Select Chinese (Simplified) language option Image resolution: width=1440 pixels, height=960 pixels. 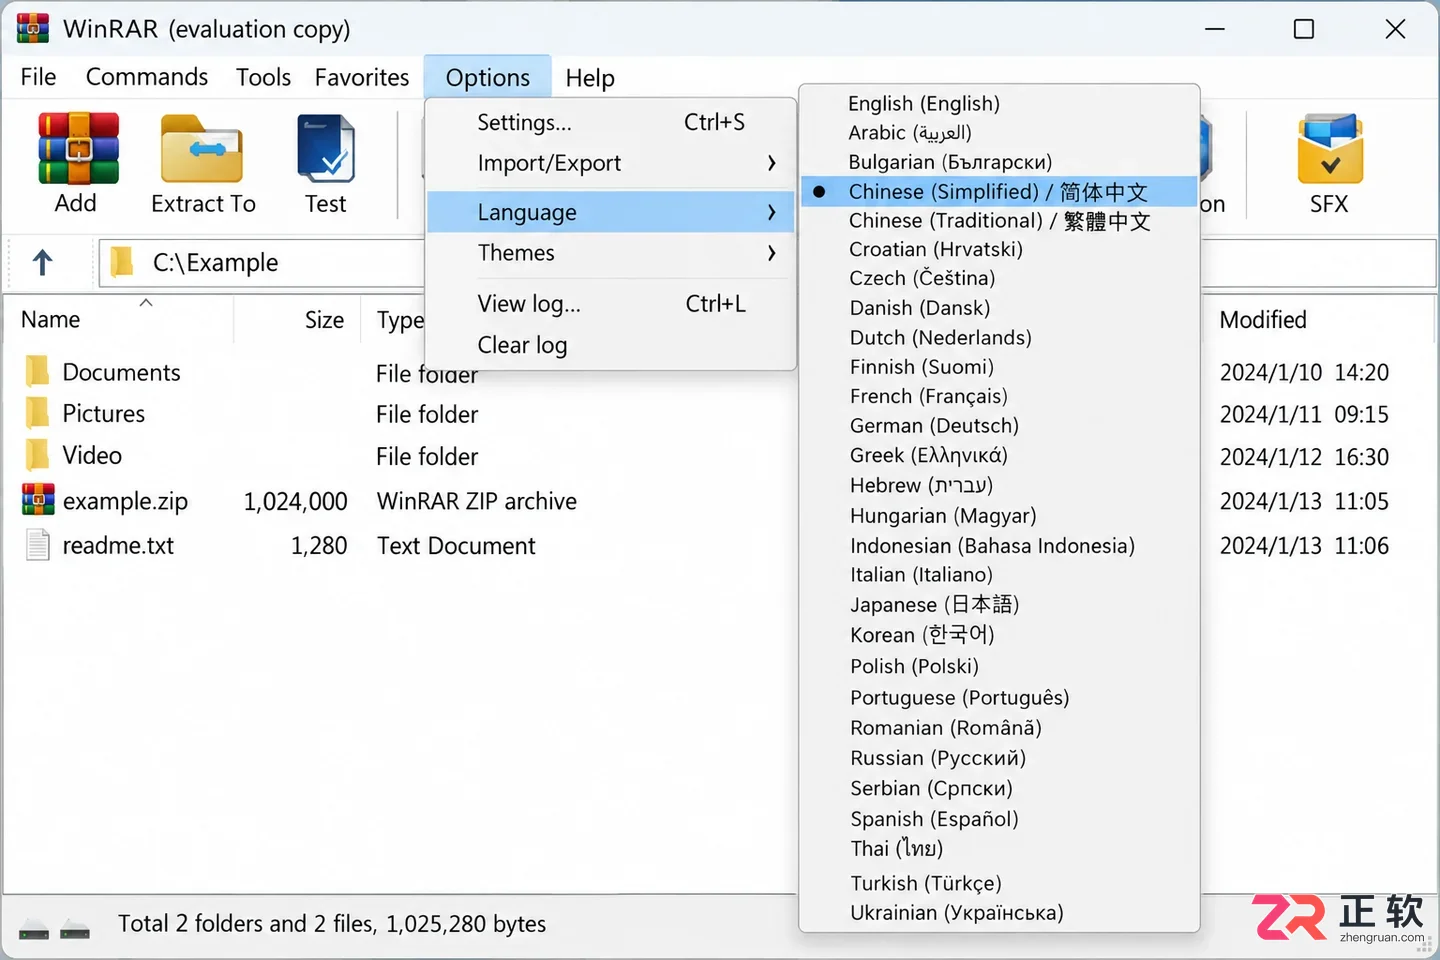pyautogui.click(x=998, y=191)
